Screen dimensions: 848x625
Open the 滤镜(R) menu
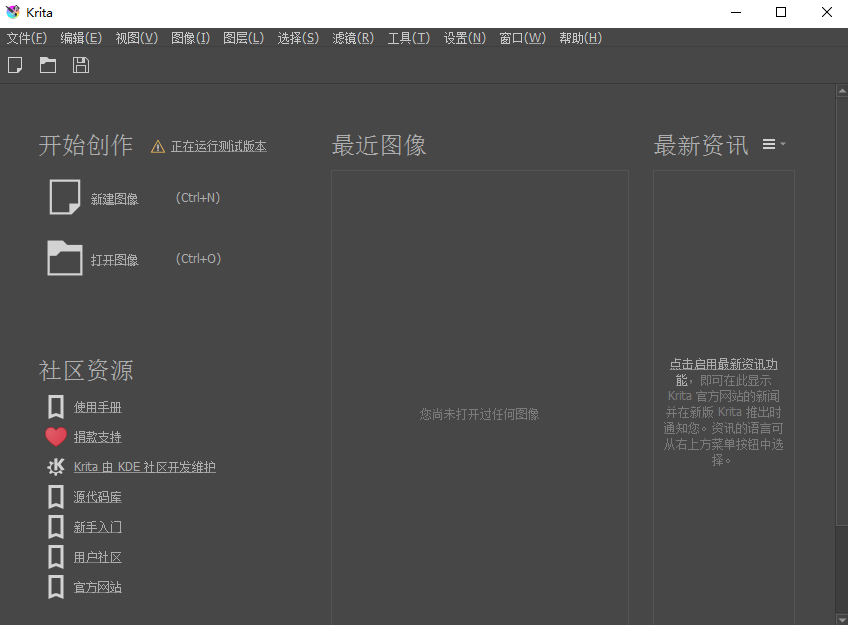[x=353, y=38]
